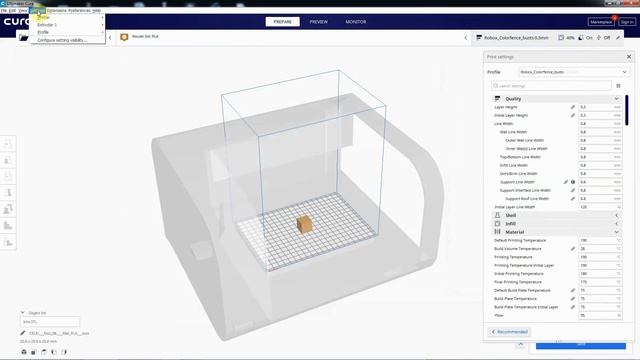Collapse printer selector with left chevron
Image resolution: width=640 pixels, height=360 pixels.
click(x=110, y=38)
